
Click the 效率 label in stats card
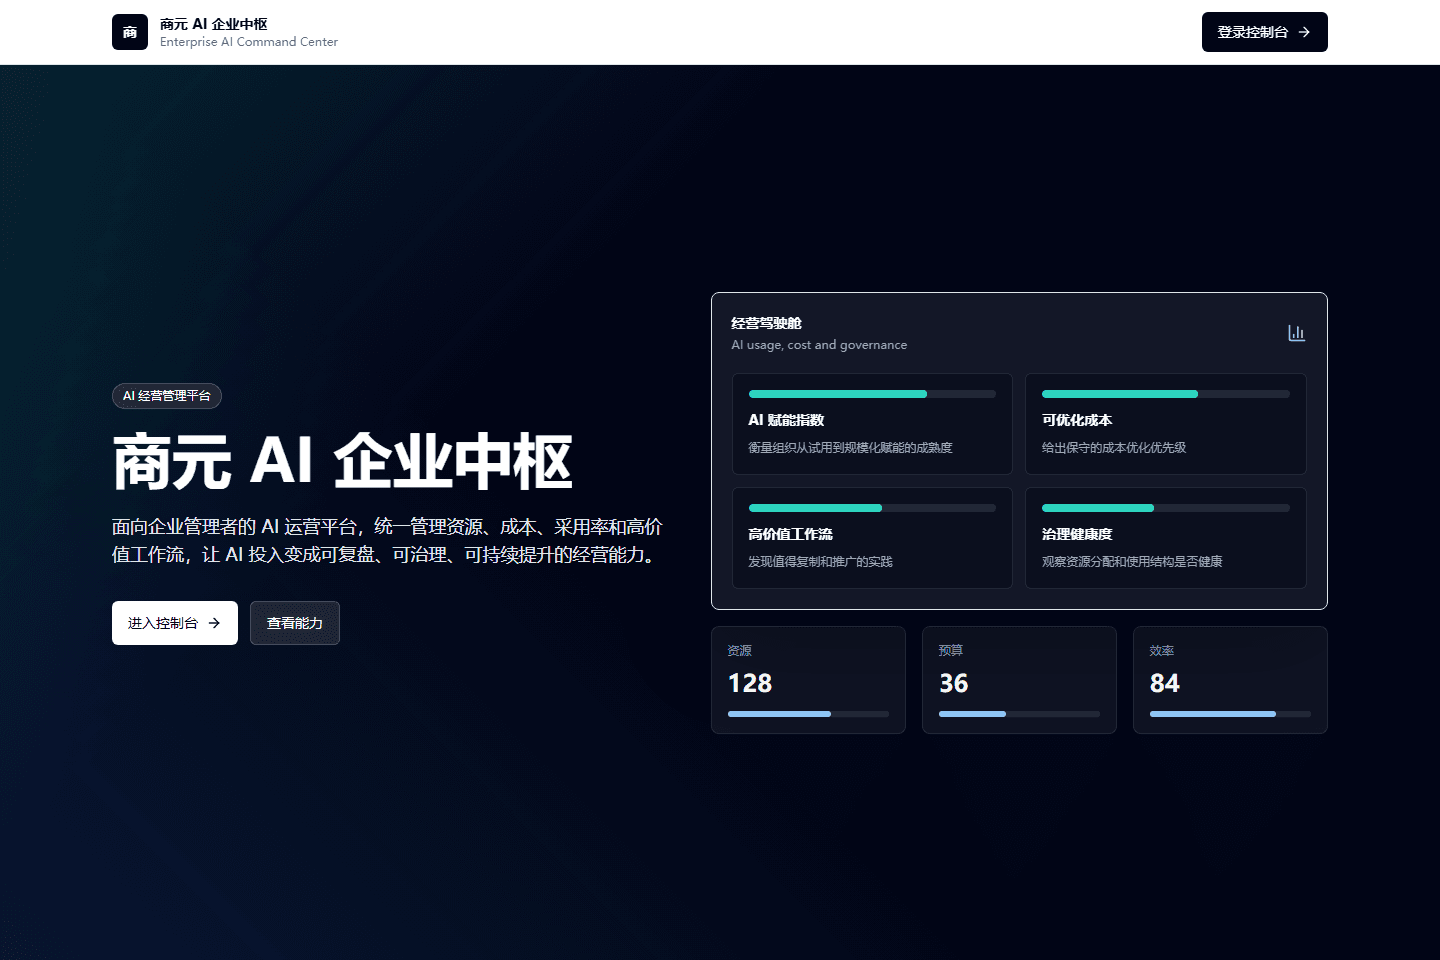tap(1162, 650)
